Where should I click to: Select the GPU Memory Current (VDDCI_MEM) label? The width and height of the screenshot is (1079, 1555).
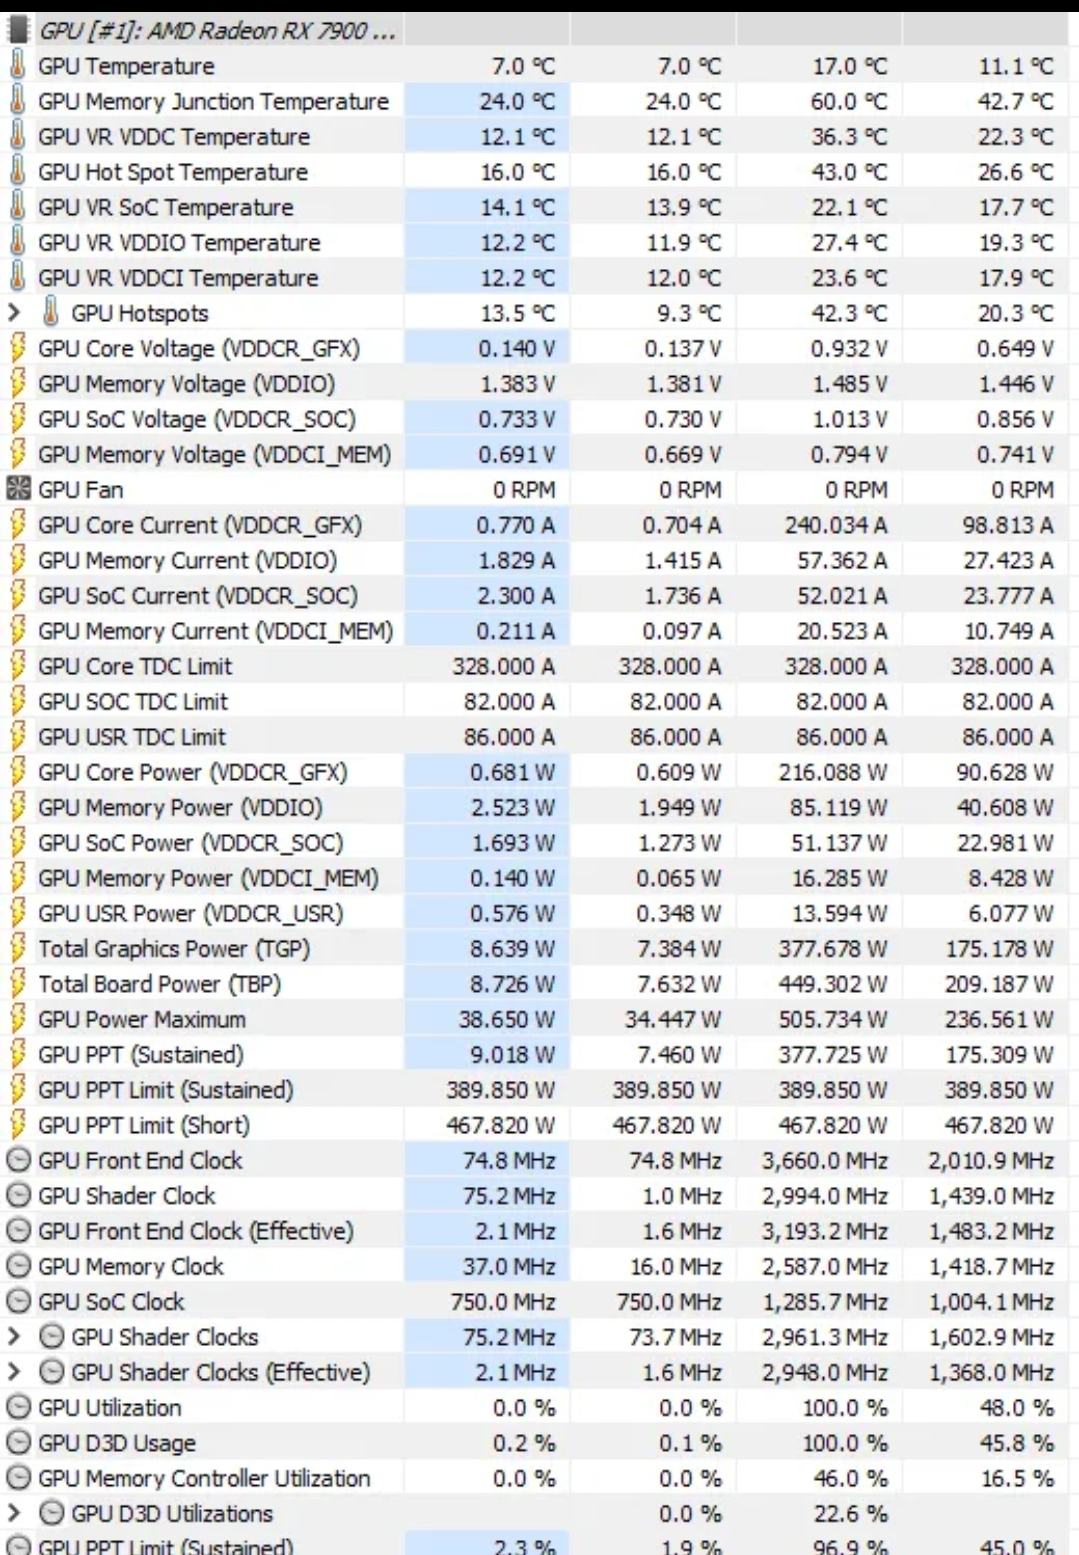[x=215, y=631]
